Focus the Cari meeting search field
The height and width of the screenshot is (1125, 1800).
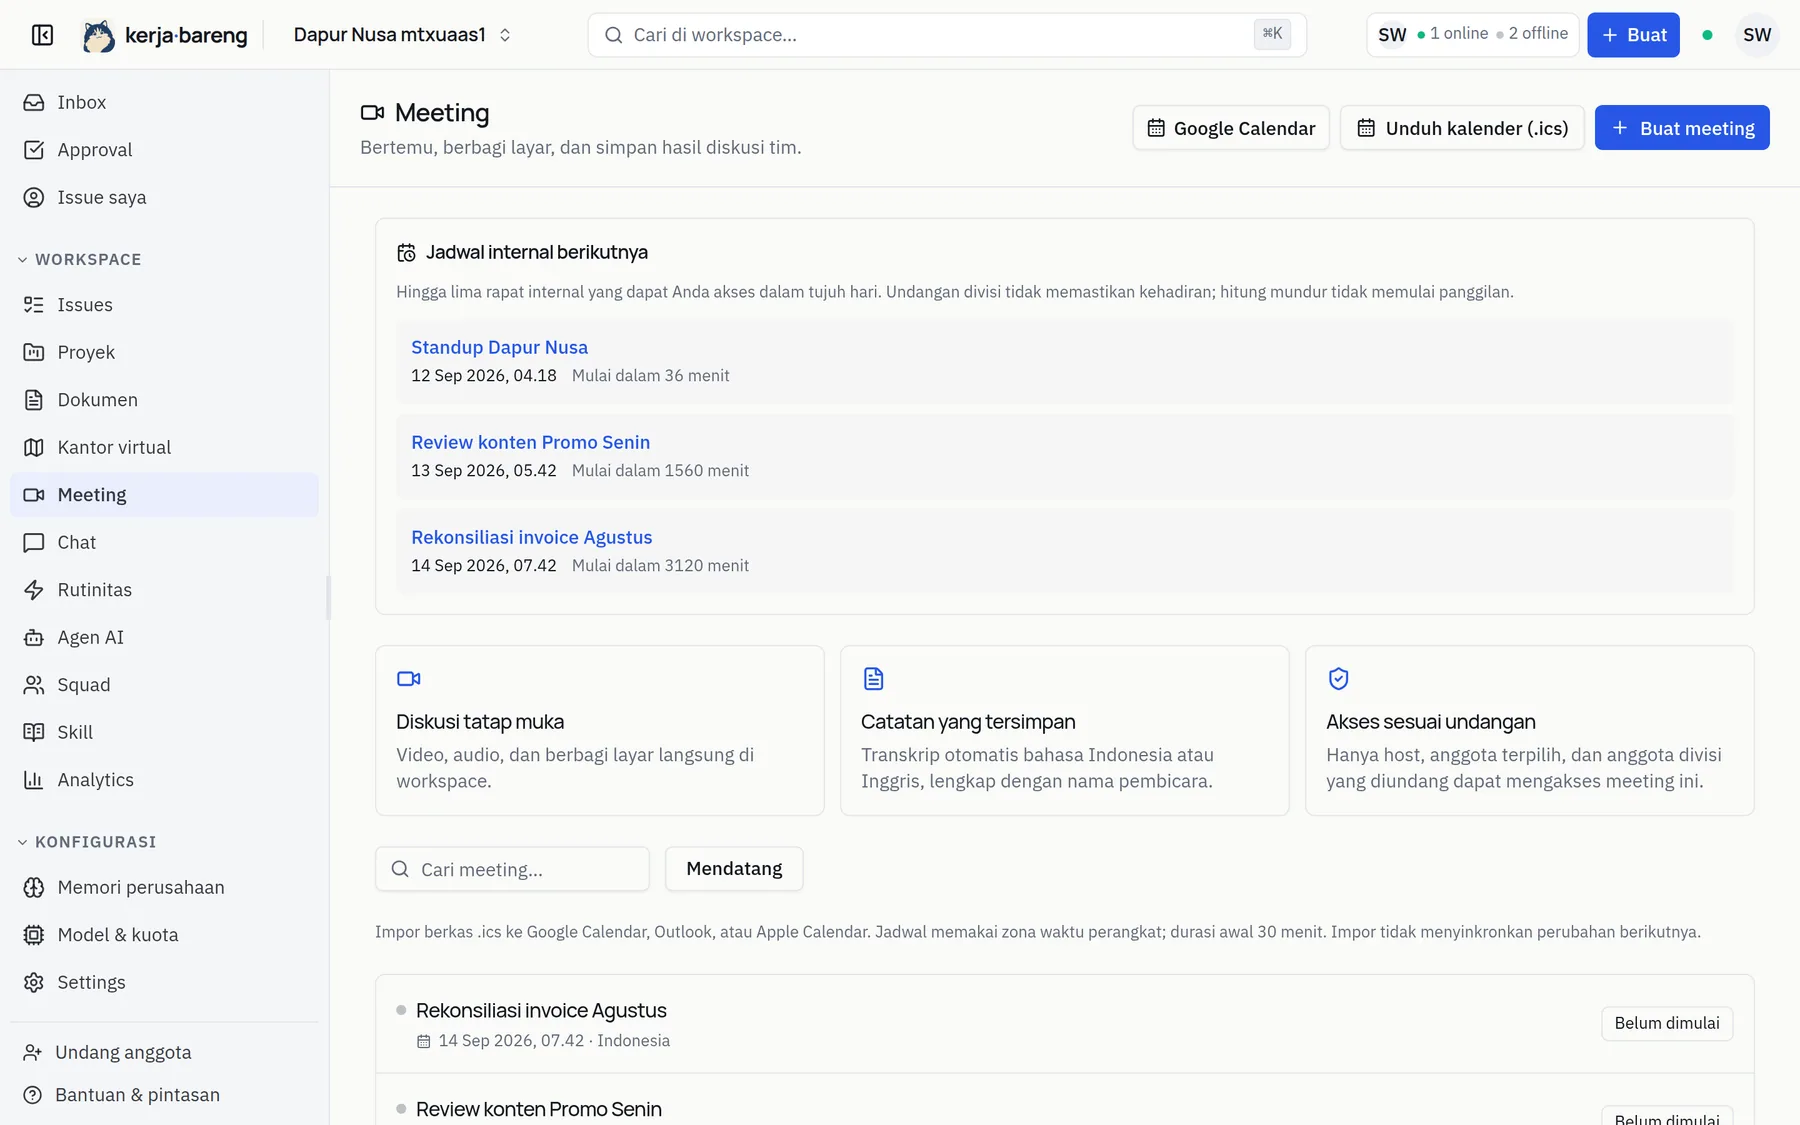[x=512, y=869]
